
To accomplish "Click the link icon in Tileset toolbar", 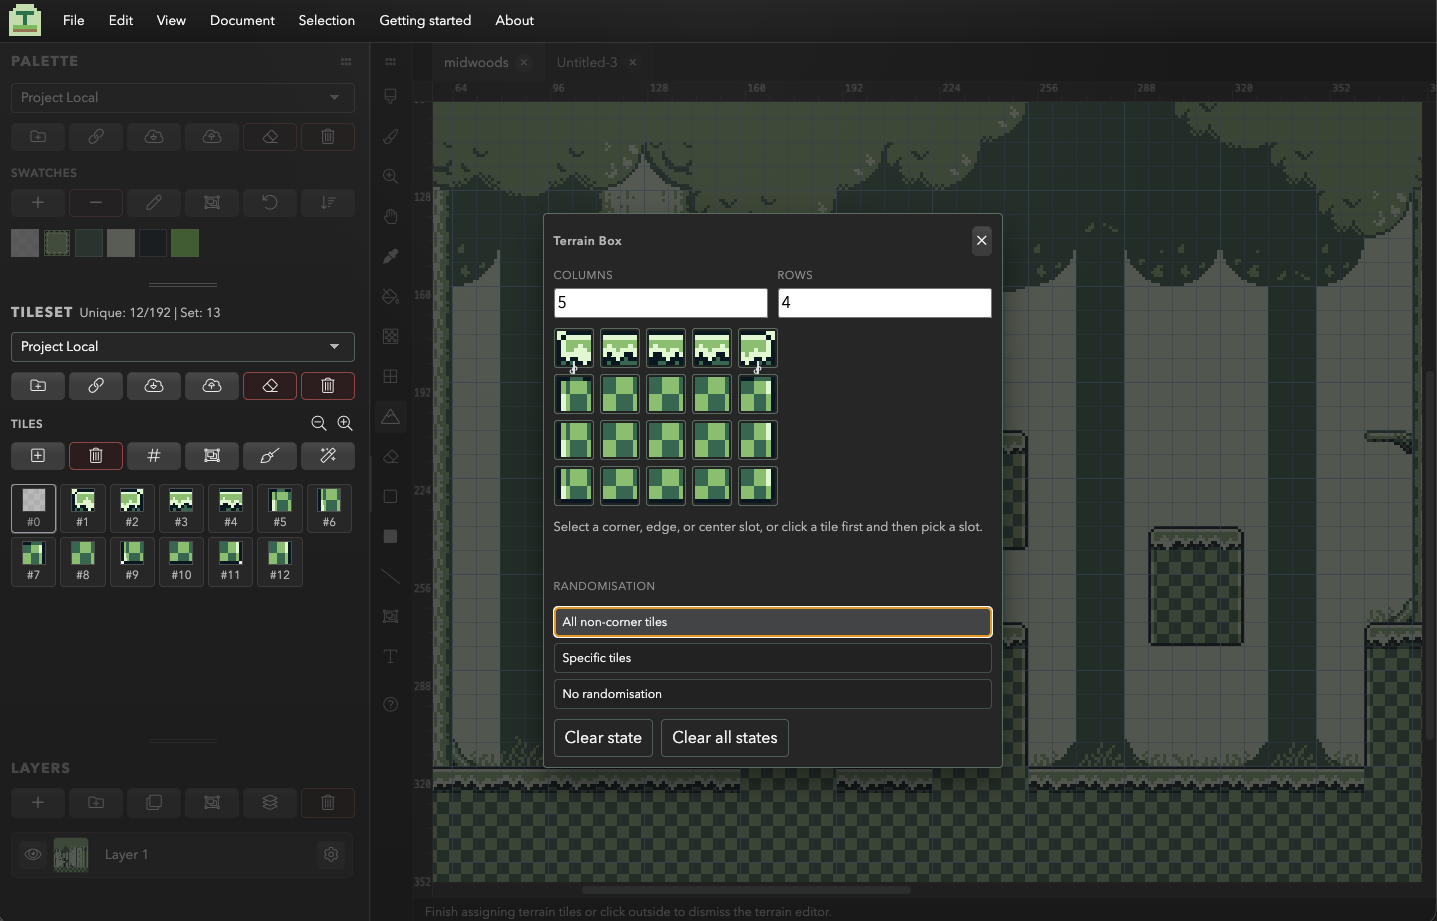I will tap(96, 386).
